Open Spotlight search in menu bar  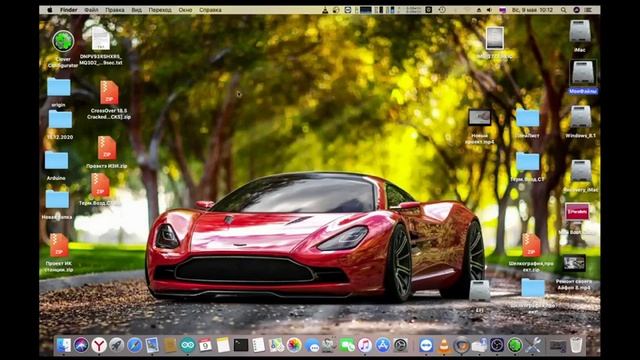pyautogui.click(x=564, y=10)
